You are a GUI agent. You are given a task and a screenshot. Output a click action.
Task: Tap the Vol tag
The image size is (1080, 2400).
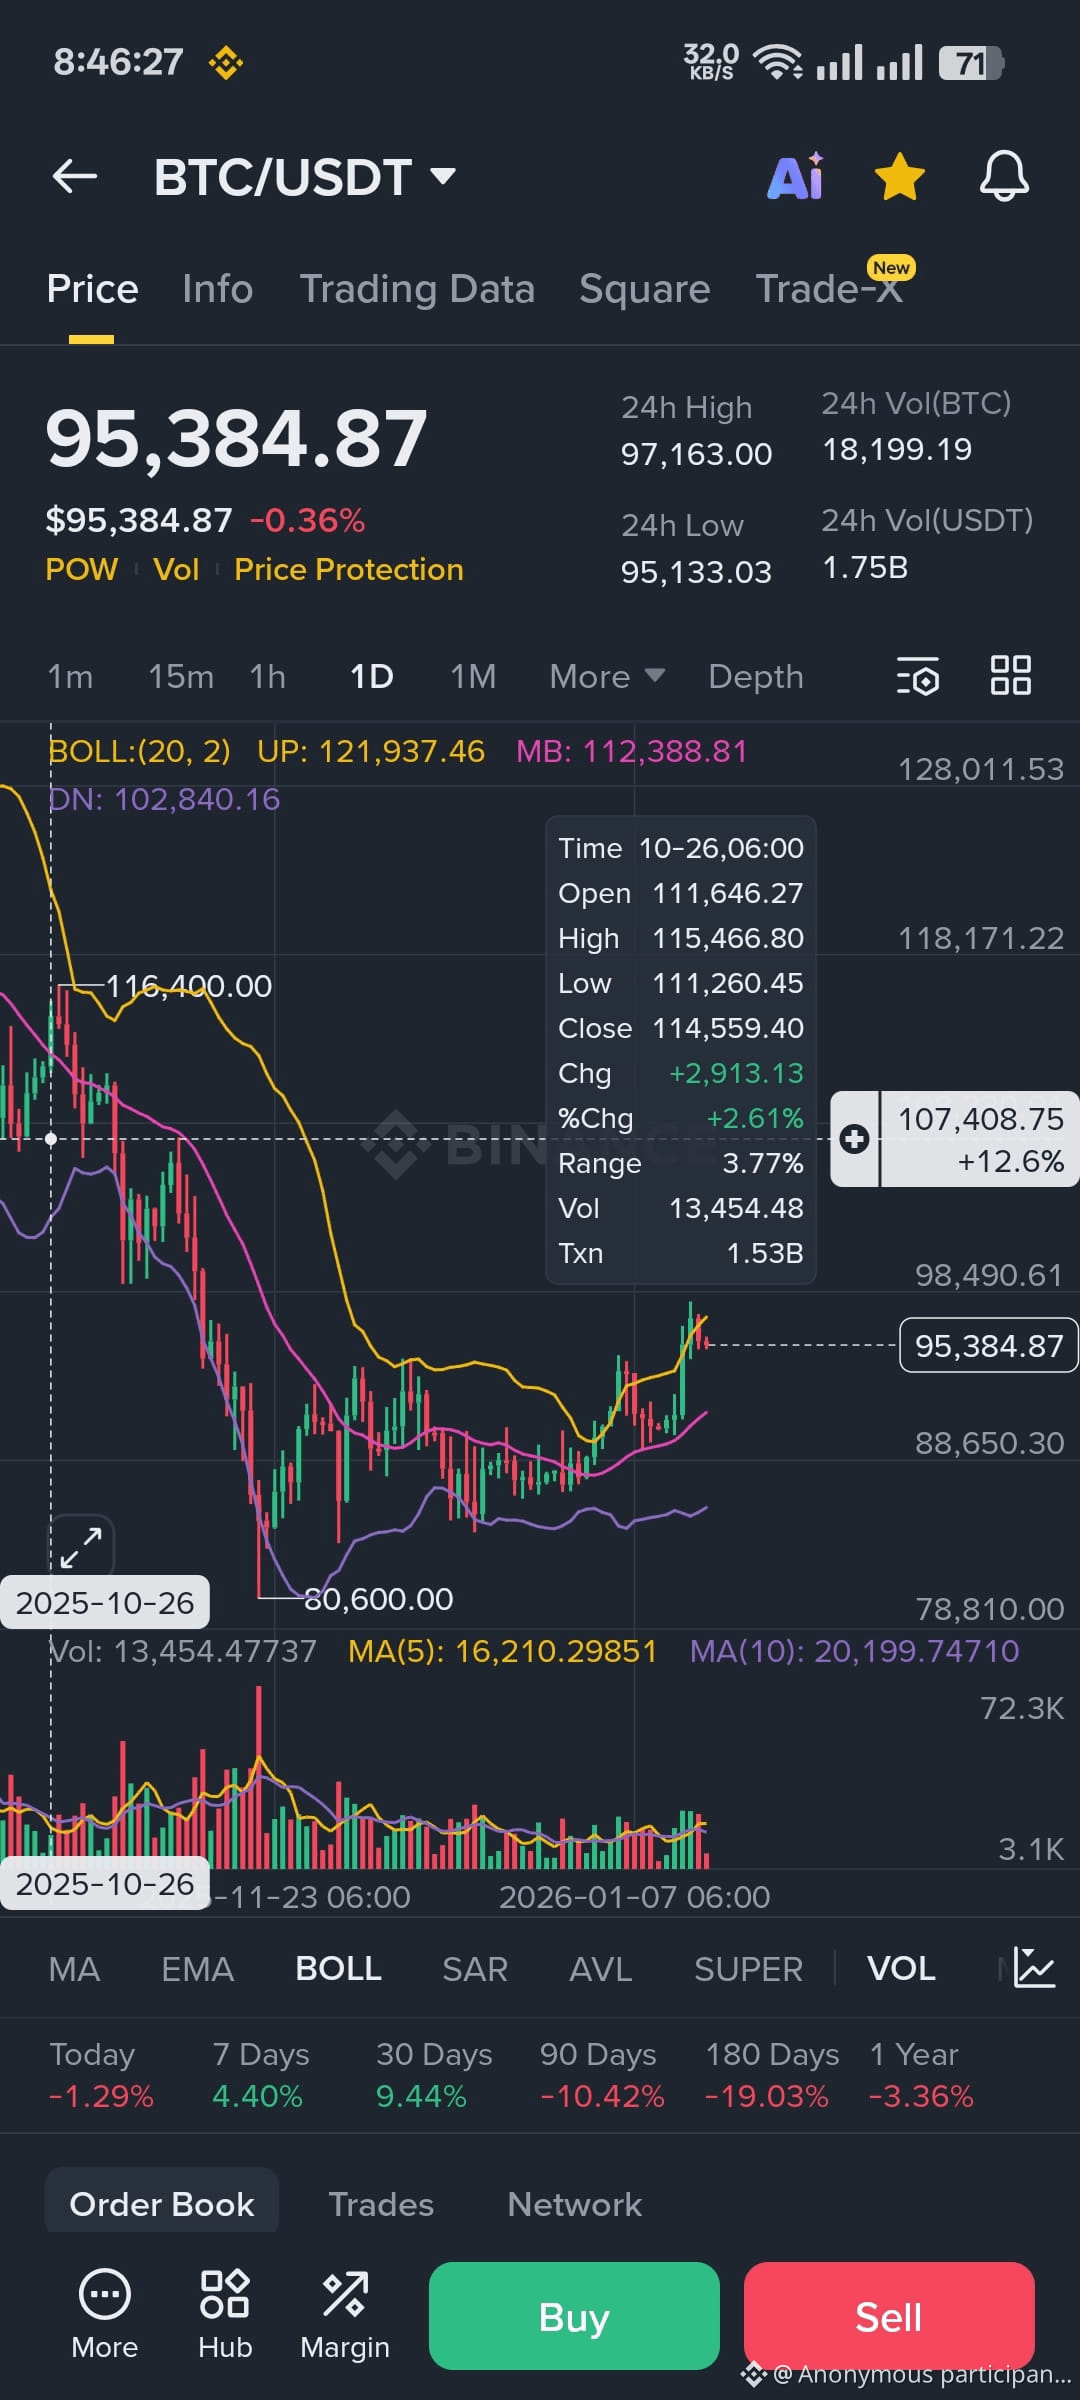[x=176, y=569]
